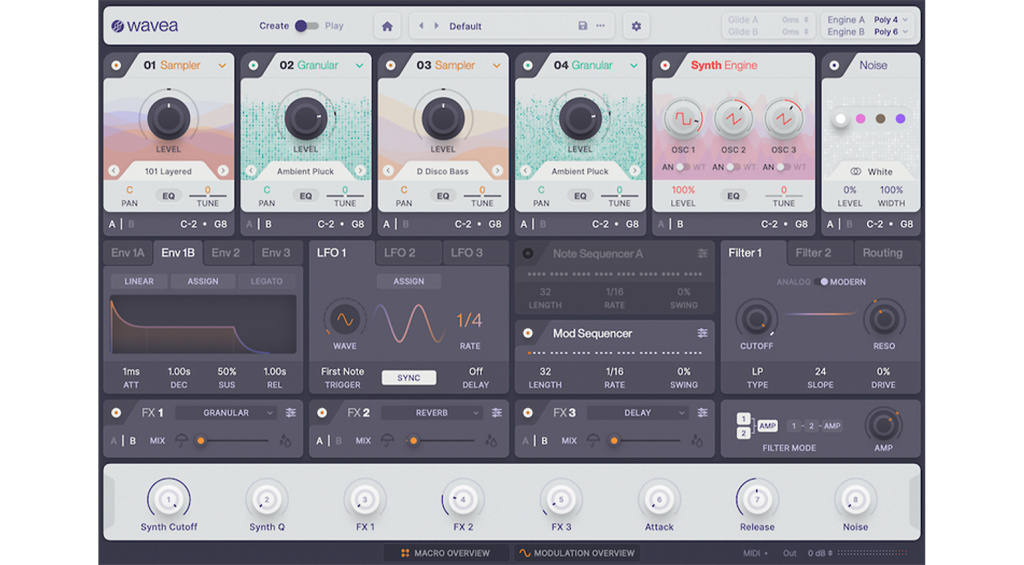Click envelope ASSIGN button
Image resolution: width=1024 pixels, height=565 pixels.
click(x=203, y=282)
